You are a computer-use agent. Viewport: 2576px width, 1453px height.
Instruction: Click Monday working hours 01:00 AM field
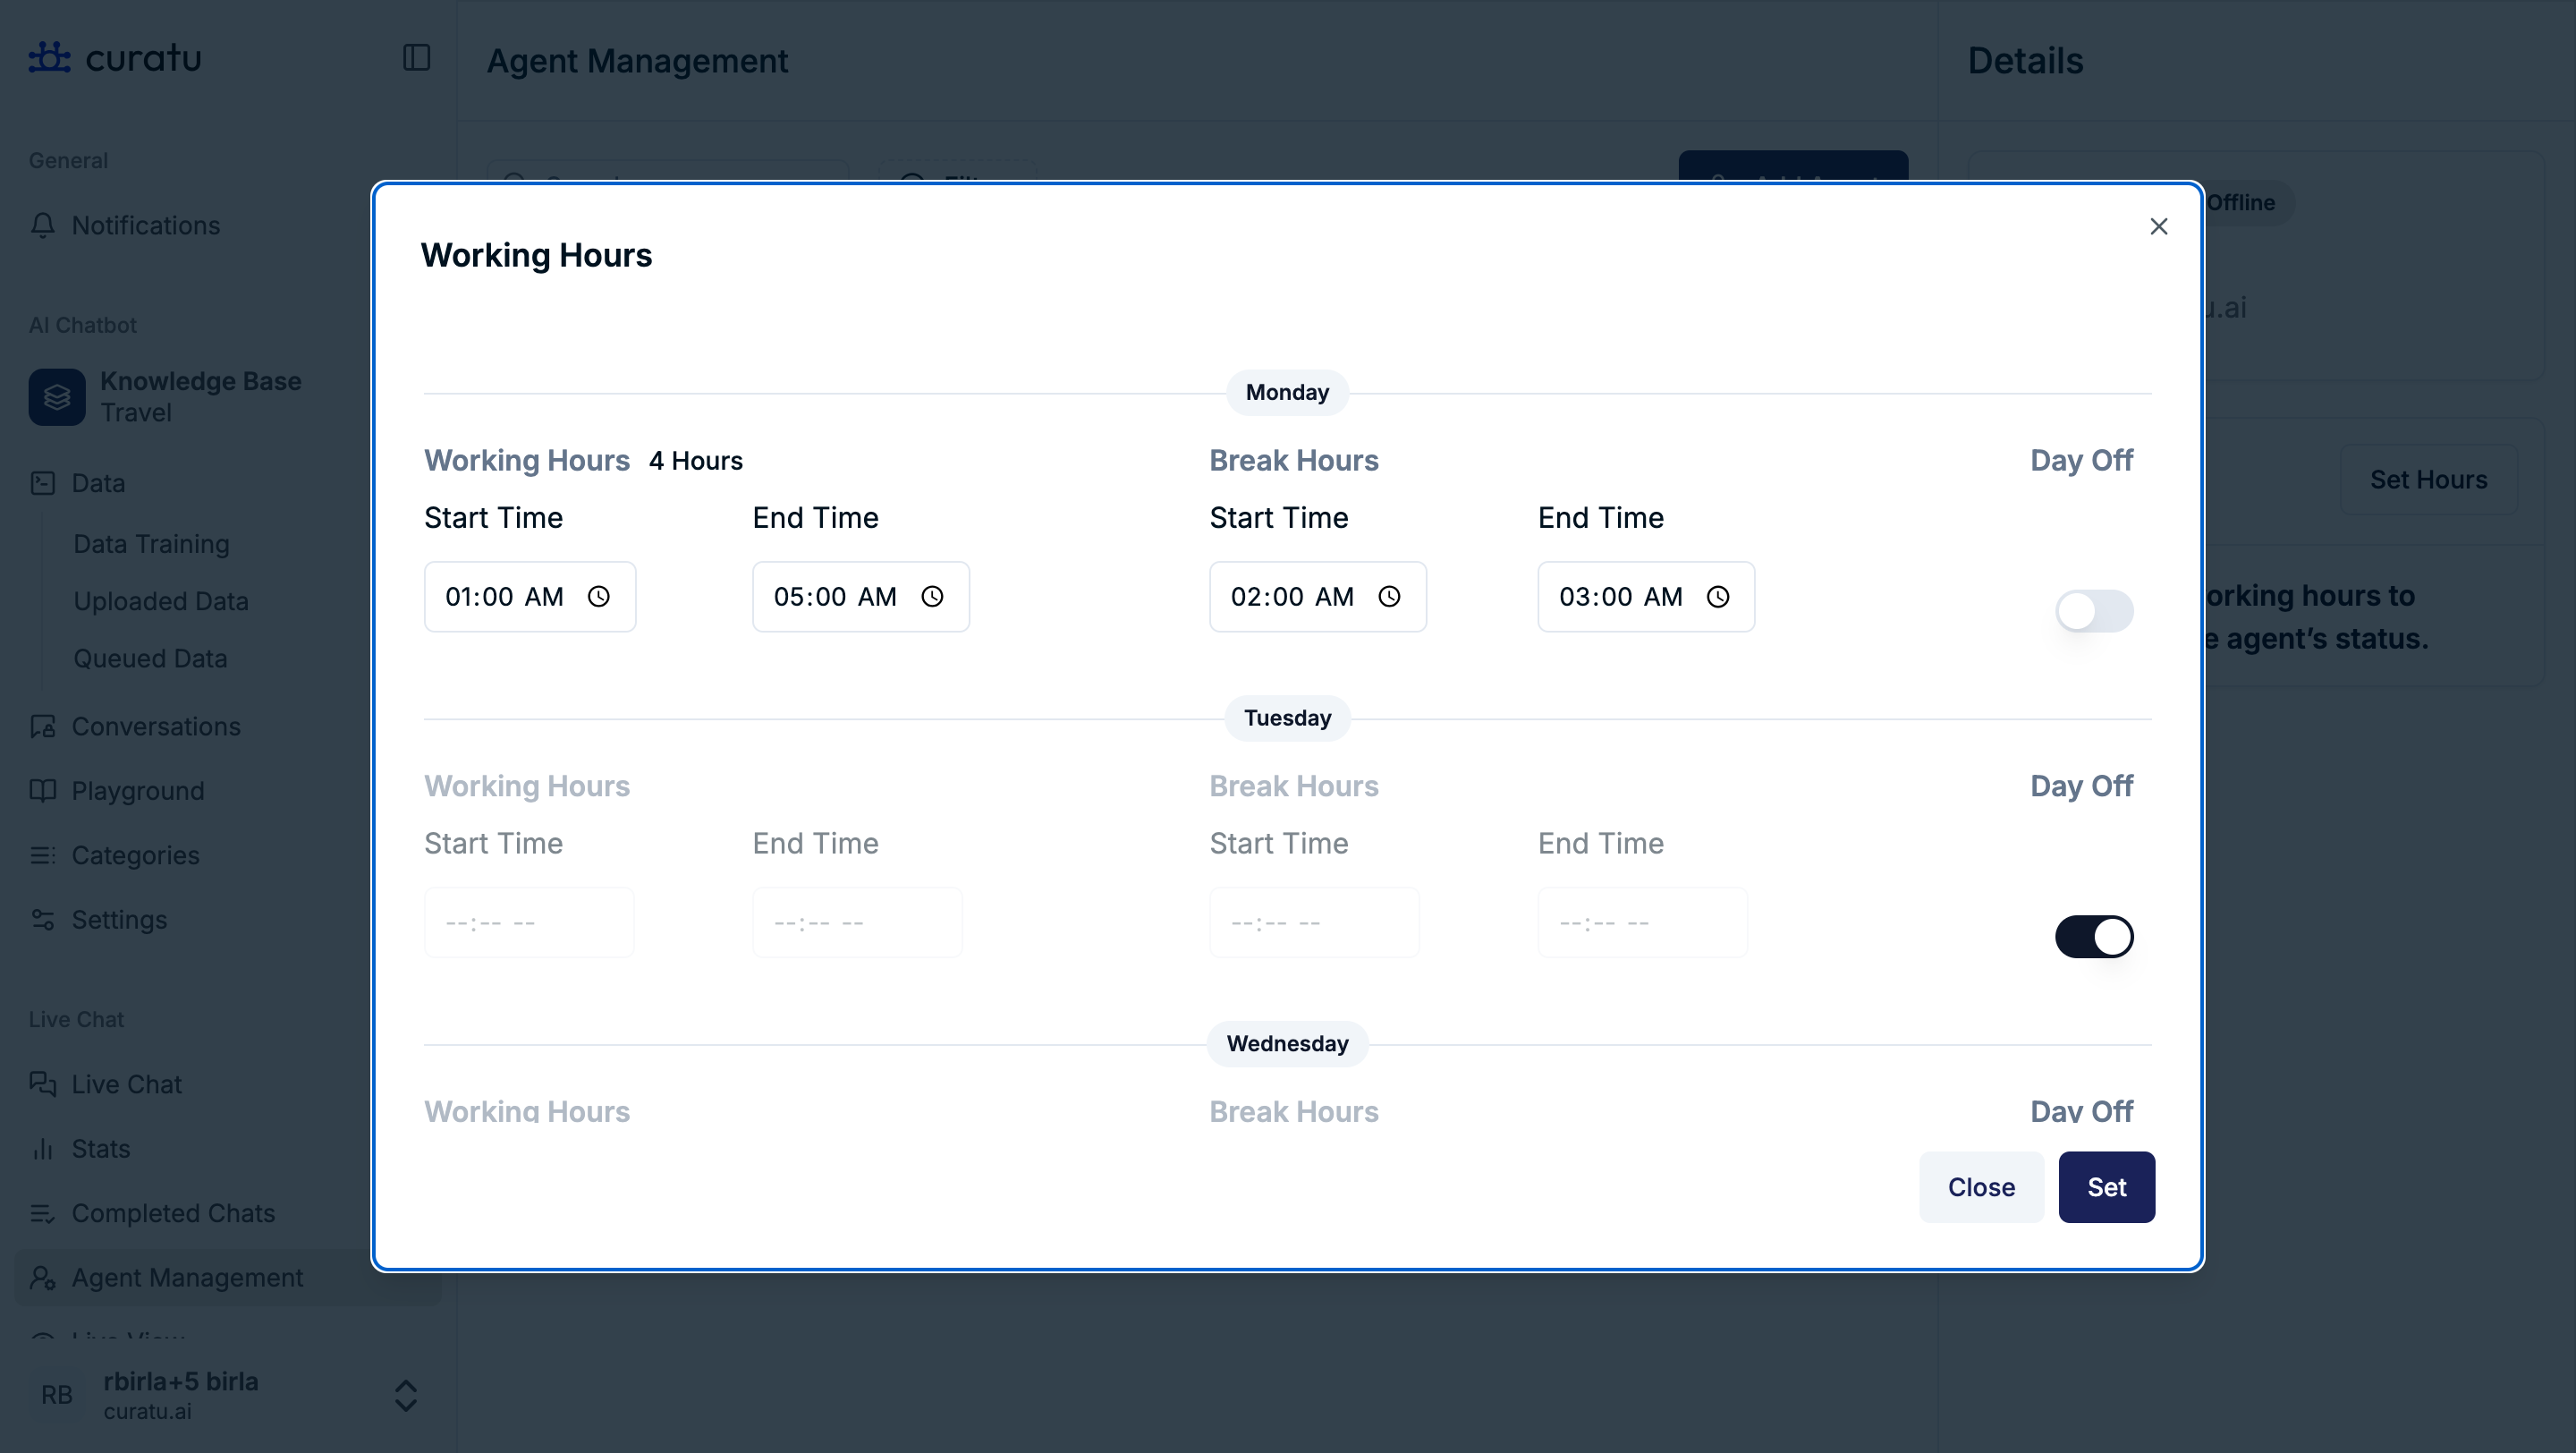tap(505, 597)
